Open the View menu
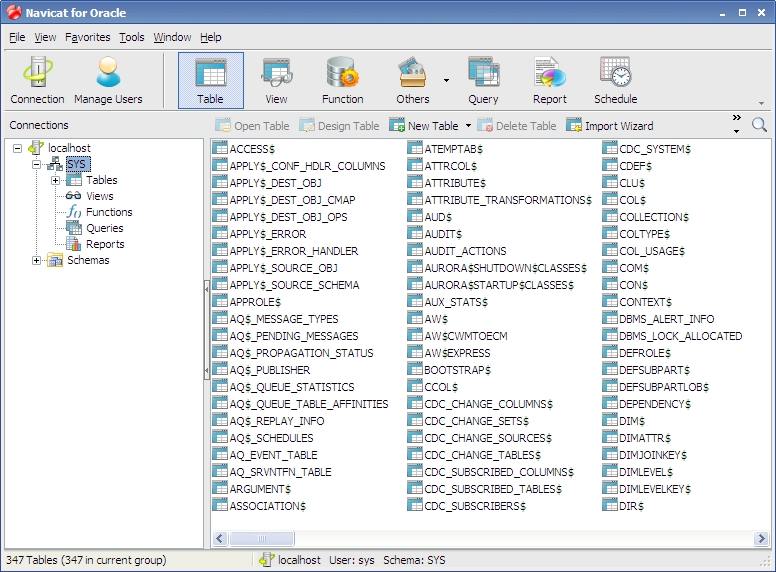The width and height of the screenshot is (776, 572). (45, 37)
